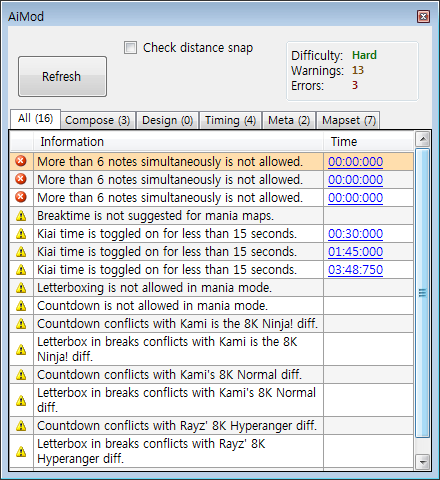Switch to the Compose (3) tab
440x480 pixels.
click(98, 120)
